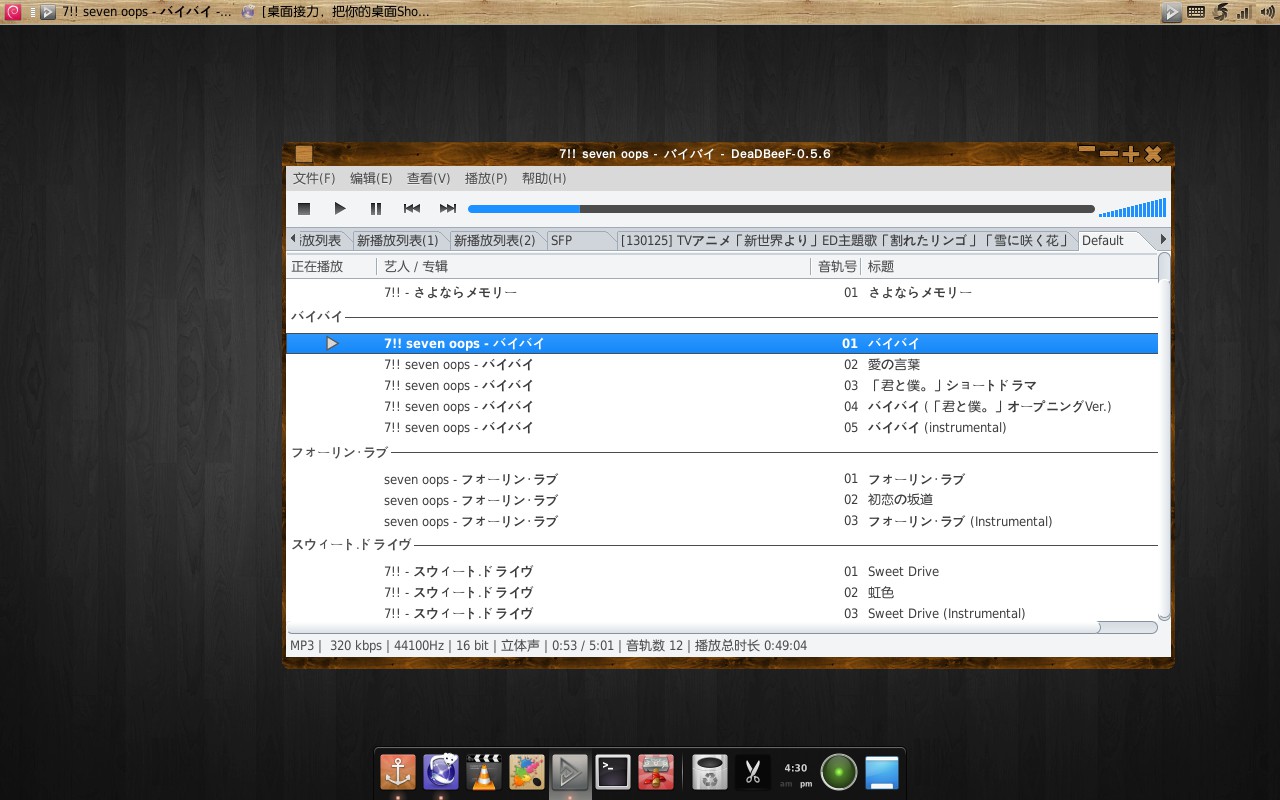Open the trash bin in dock
The image size is (1280, 800).
(710, 772)
